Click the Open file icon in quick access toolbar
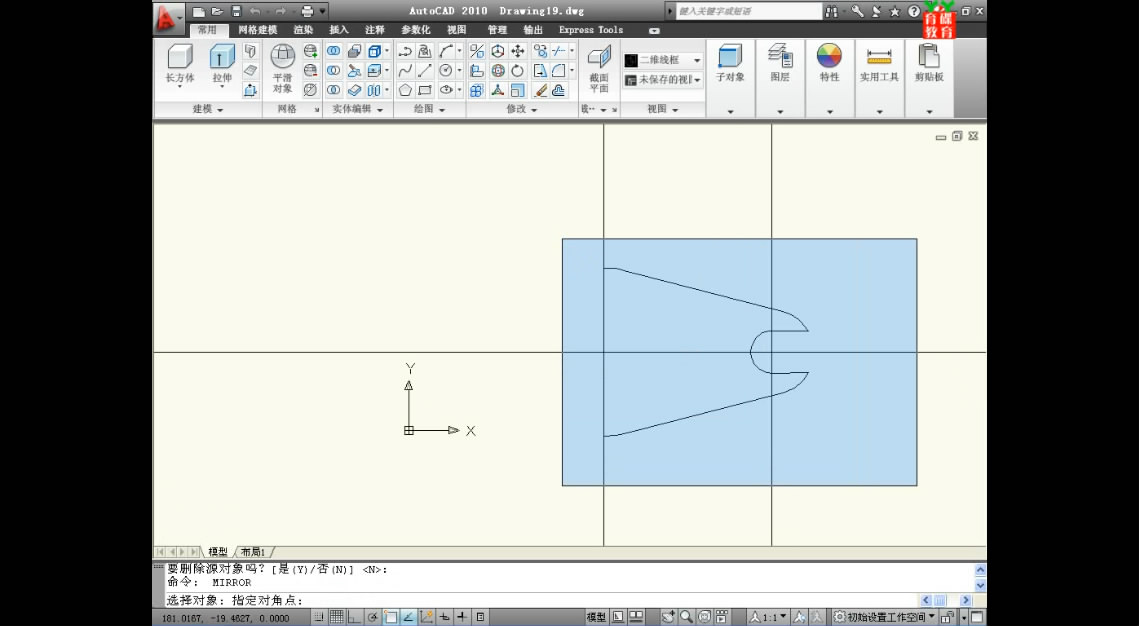Viewport: 1139px width, 626px height. coord(217,12)
